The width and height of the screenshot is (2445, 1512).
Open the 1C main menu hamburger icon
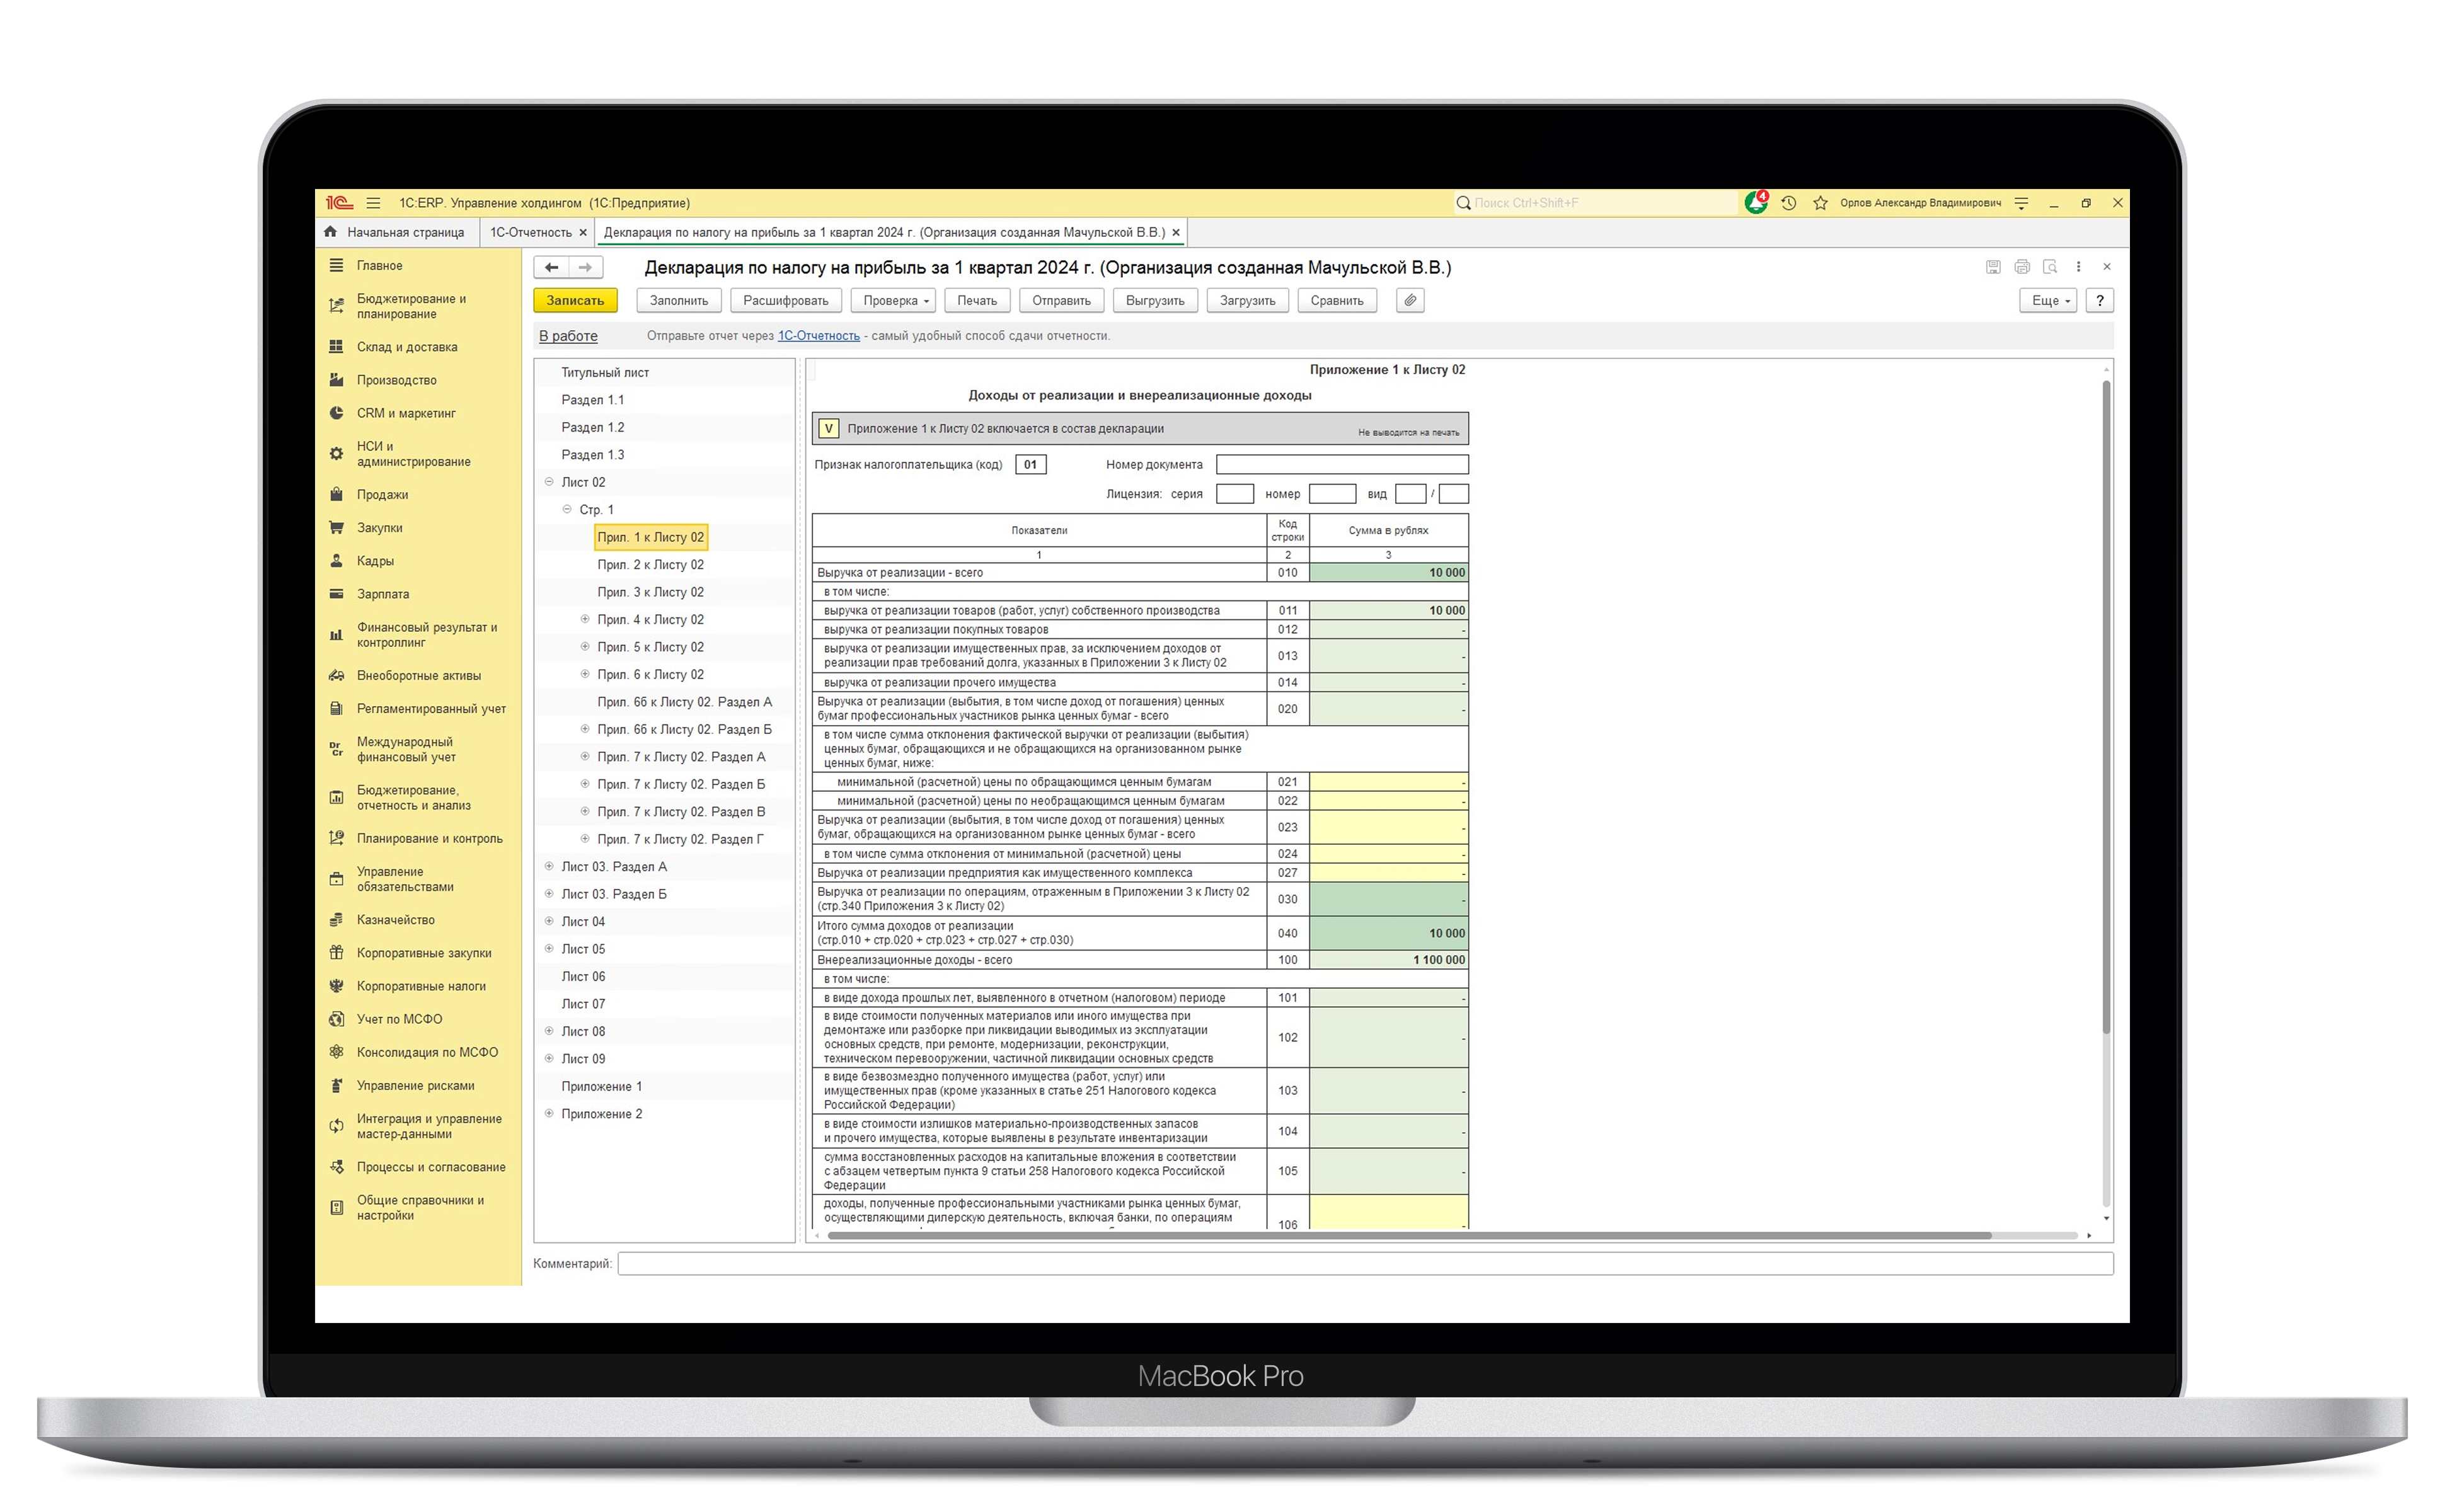(x=373, y=203)
